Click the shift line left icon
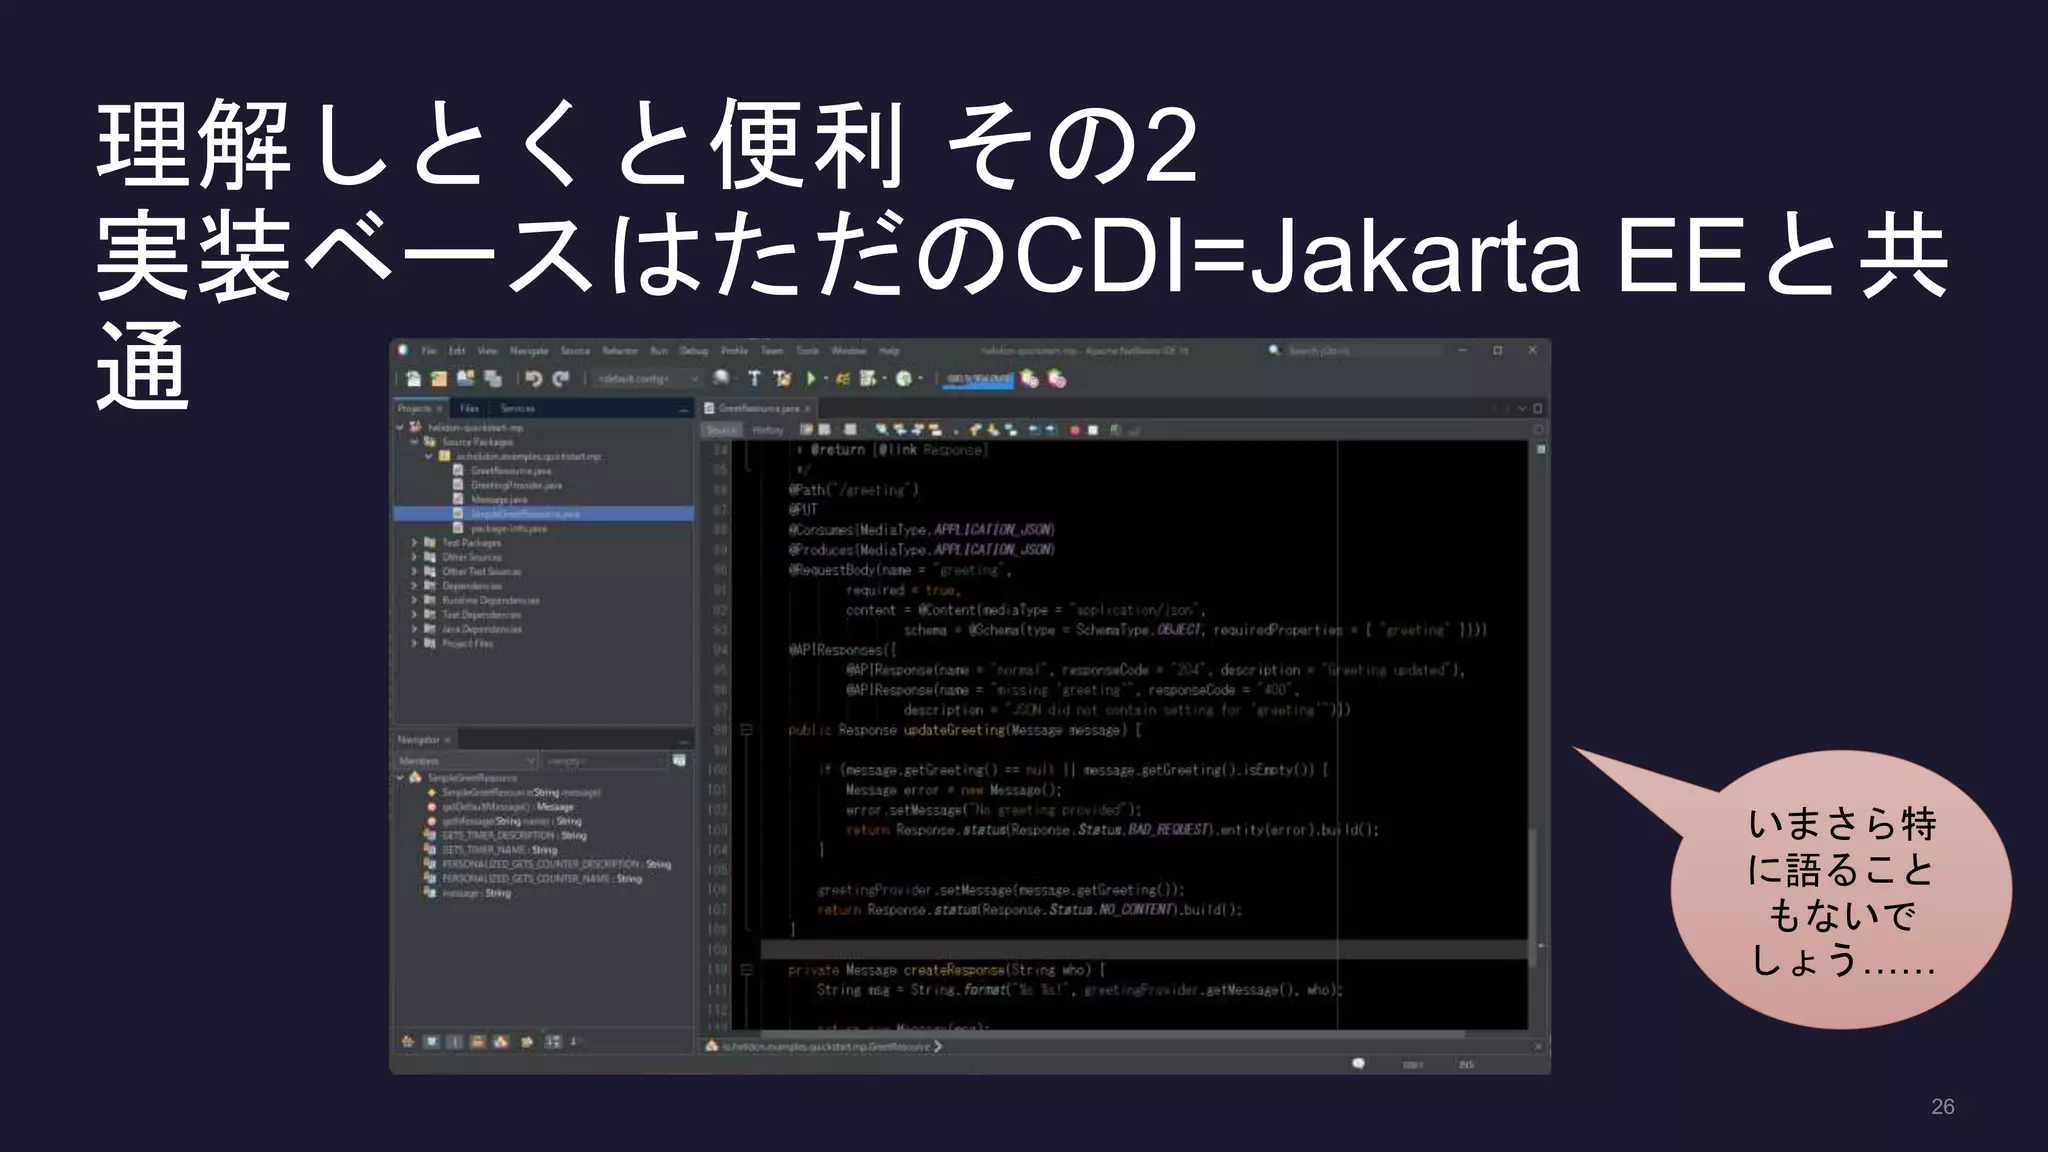Screen dimensions: 2048x1152 click(x=1035, y=430)
